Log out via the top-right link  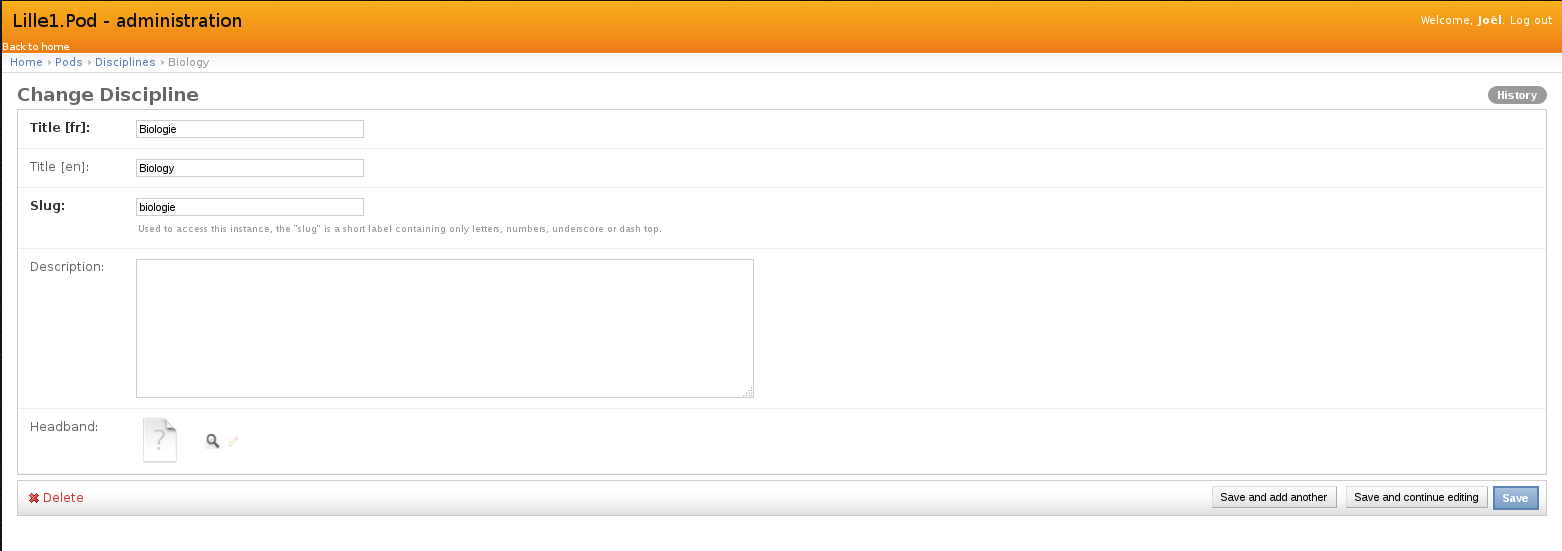(x=1530, y=21)
